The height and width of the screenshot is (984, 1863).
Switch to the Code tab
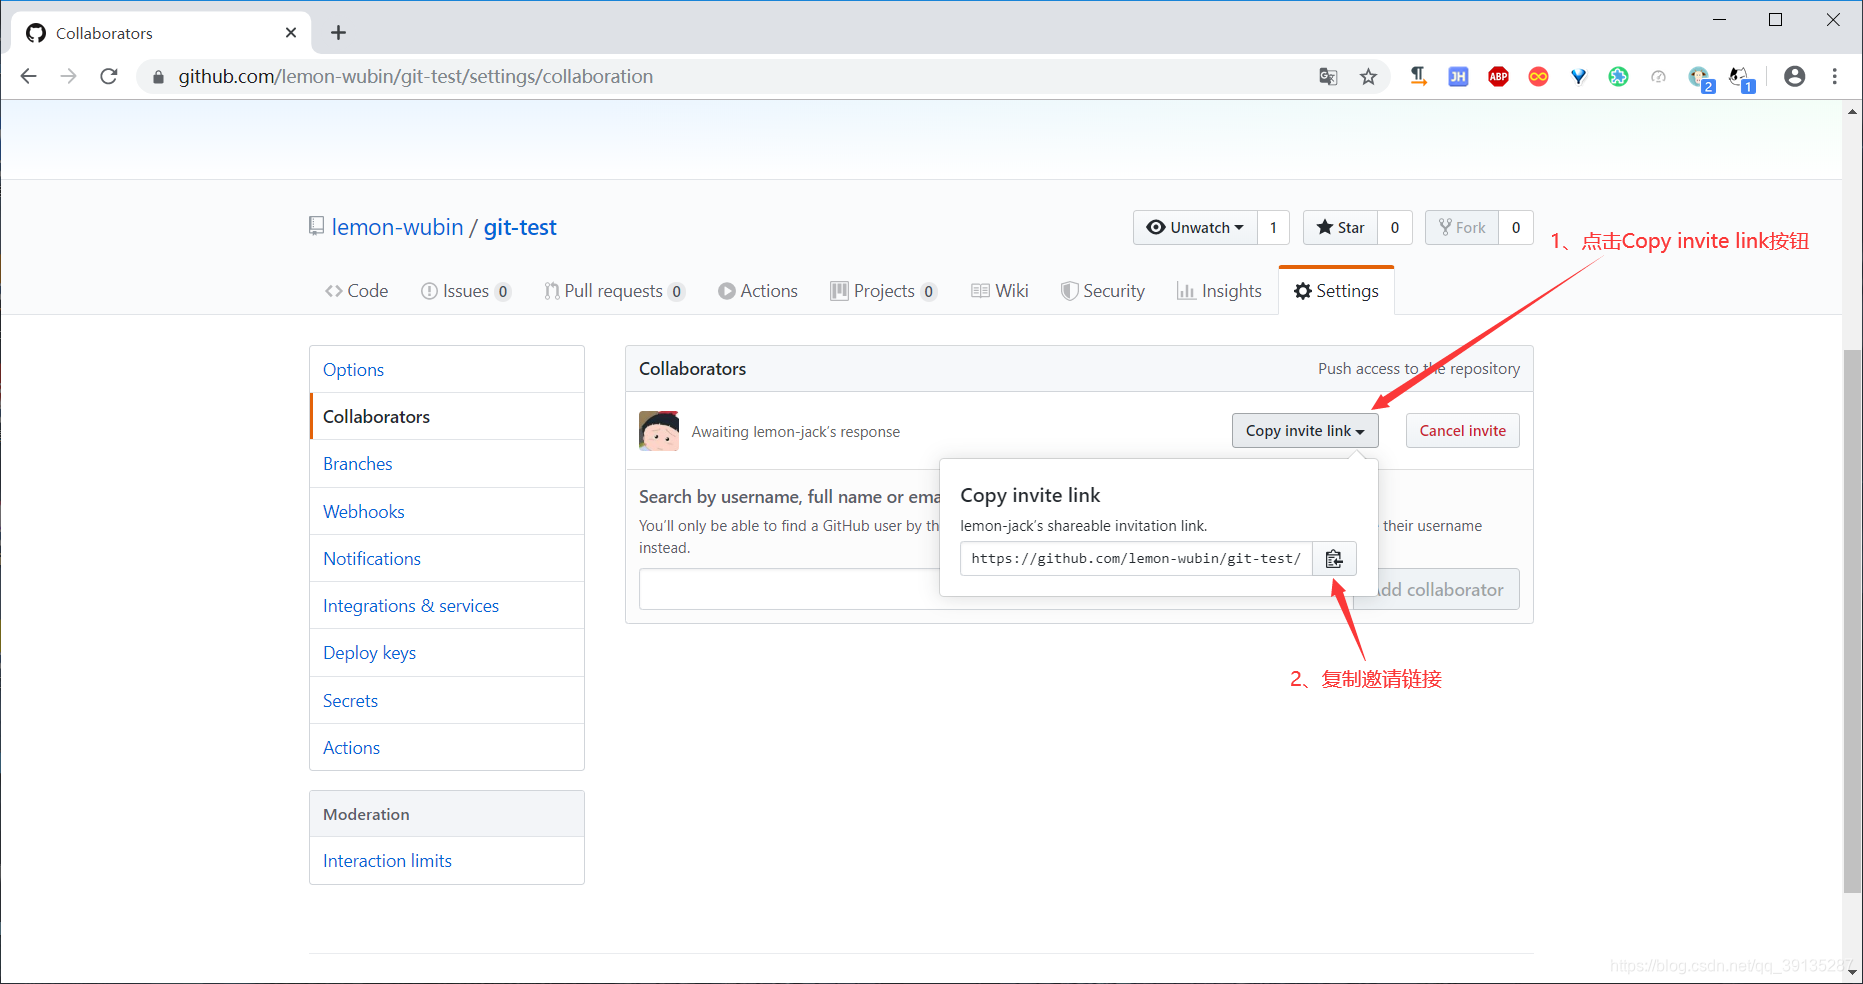pos(357,291)
